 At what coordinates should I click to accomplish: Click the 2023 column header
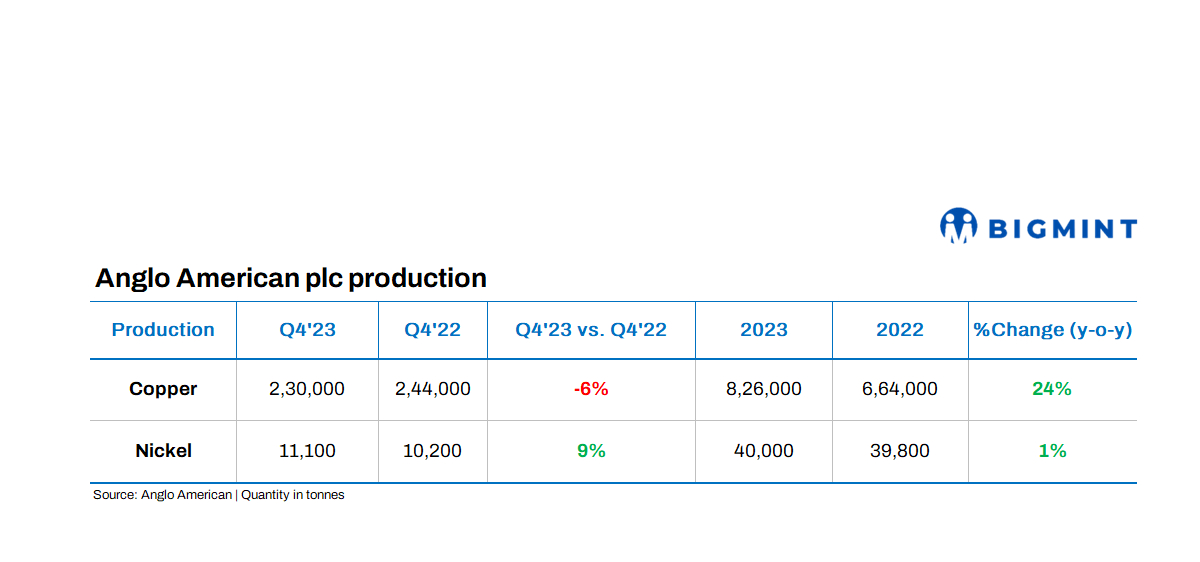point(764,330)
